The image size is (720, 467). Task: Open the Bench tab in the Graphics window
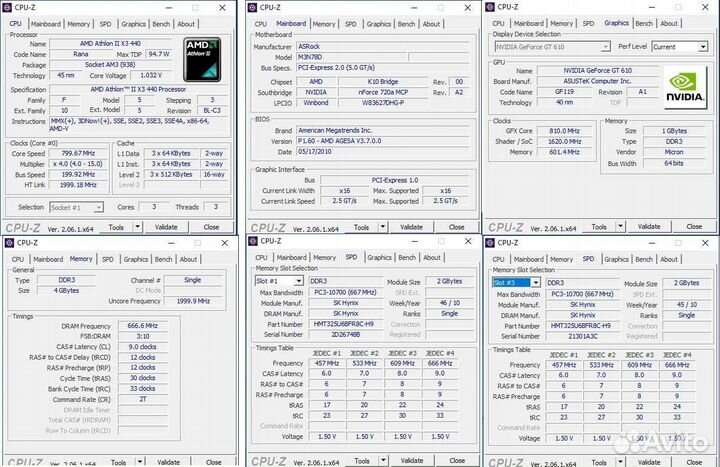click(x=644, y=23)
